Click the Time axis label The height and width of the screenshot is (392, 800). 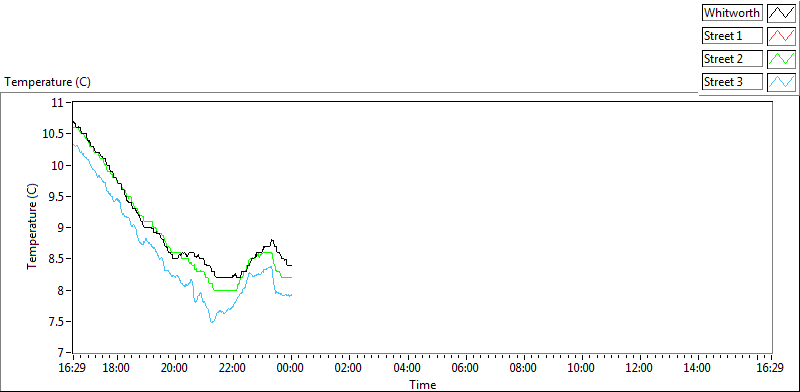(422, 384)
